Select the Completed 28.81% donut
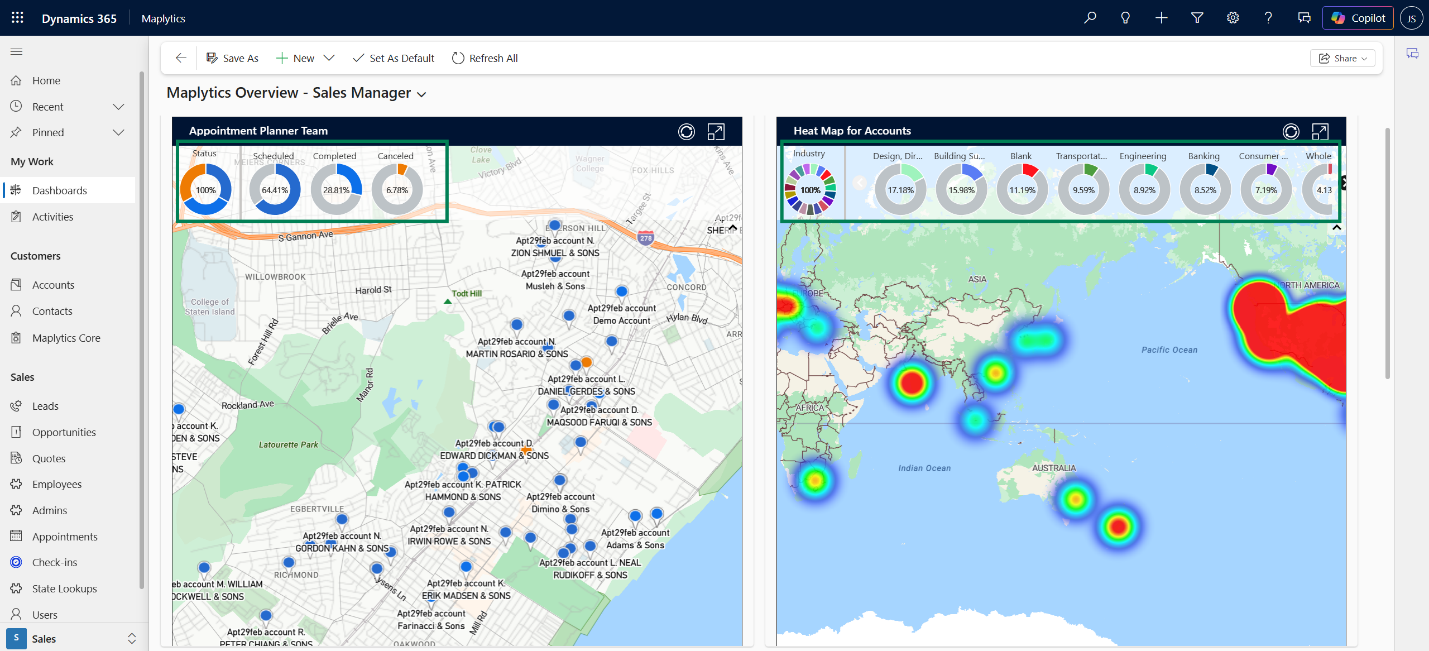Image resolution: width=1429 pixels, height=651 pixels. tap(336, 189)
